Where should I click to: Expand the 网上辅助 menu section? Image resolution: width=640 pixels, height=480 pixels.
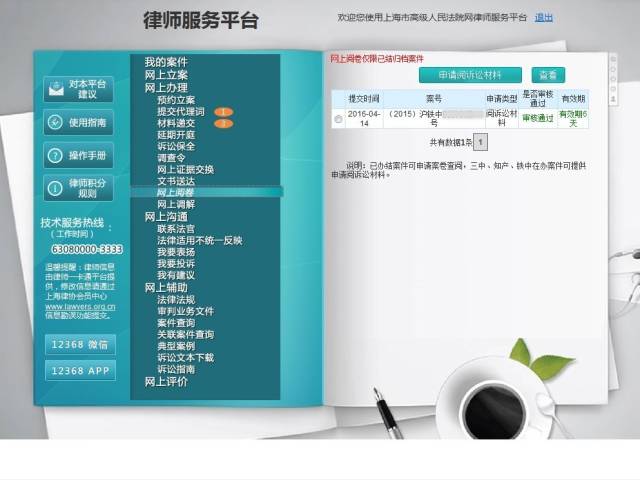[x=166, y=288]
